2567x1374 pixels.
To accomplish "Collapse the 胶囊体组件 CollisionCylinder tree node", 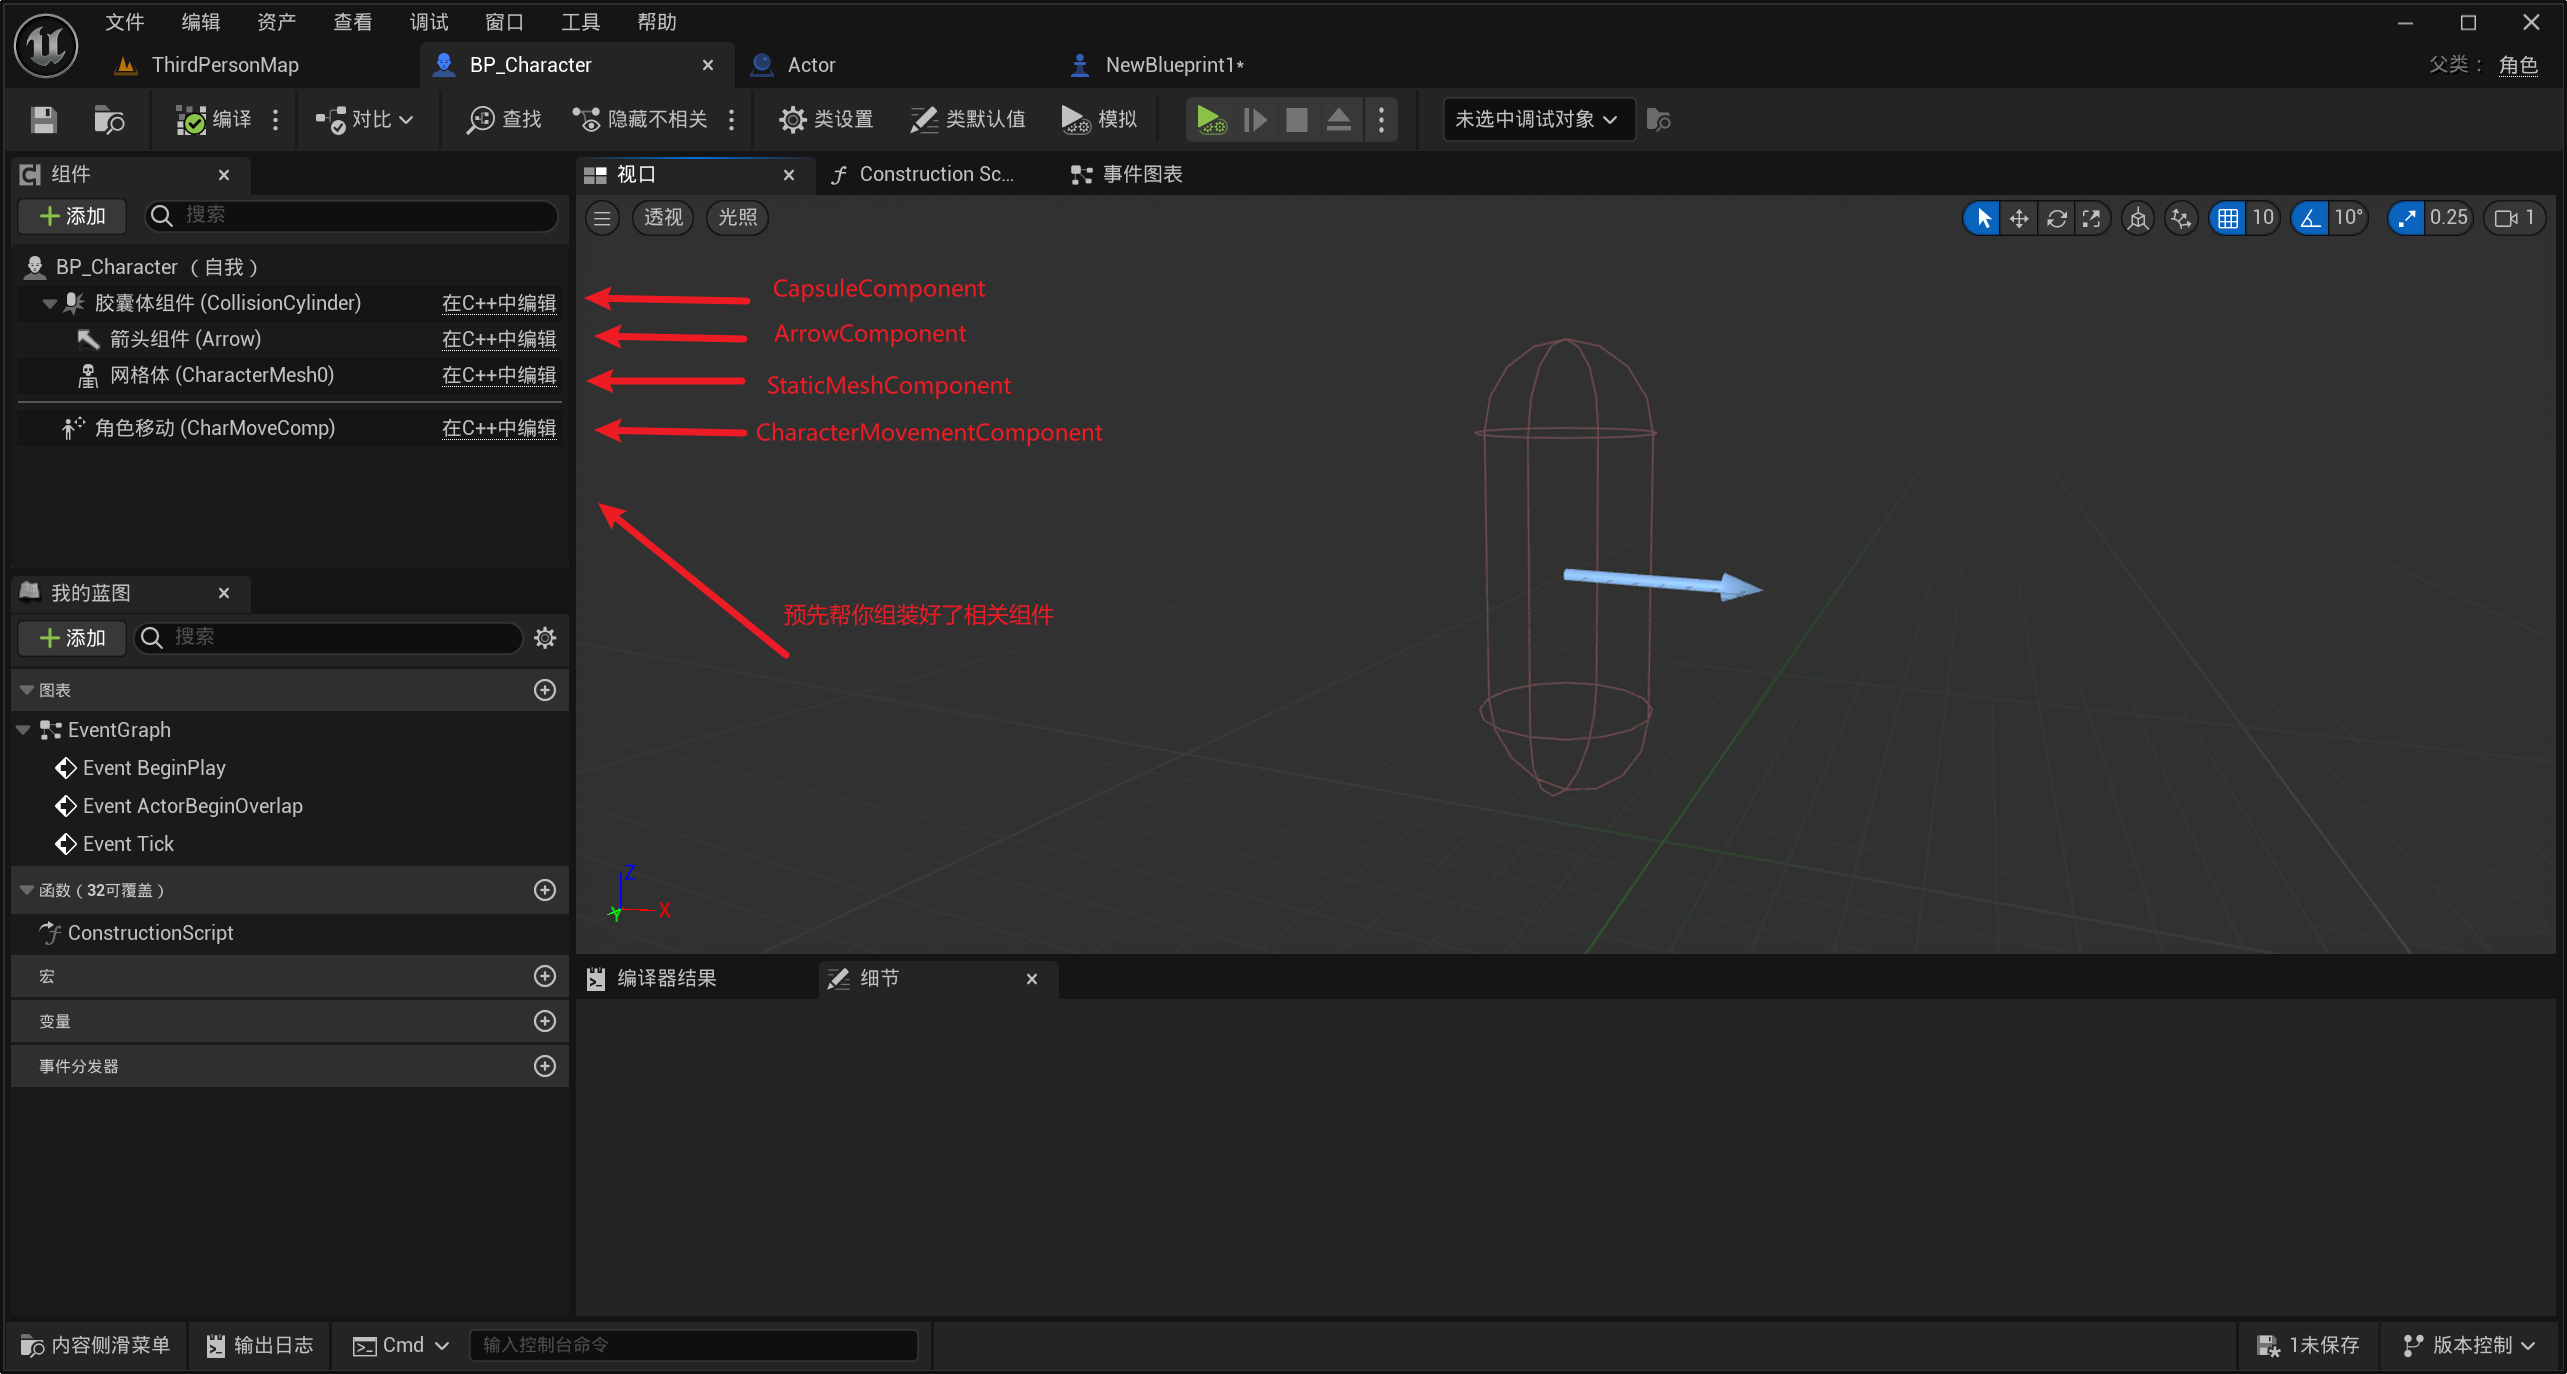I will (x=49, y=303).
